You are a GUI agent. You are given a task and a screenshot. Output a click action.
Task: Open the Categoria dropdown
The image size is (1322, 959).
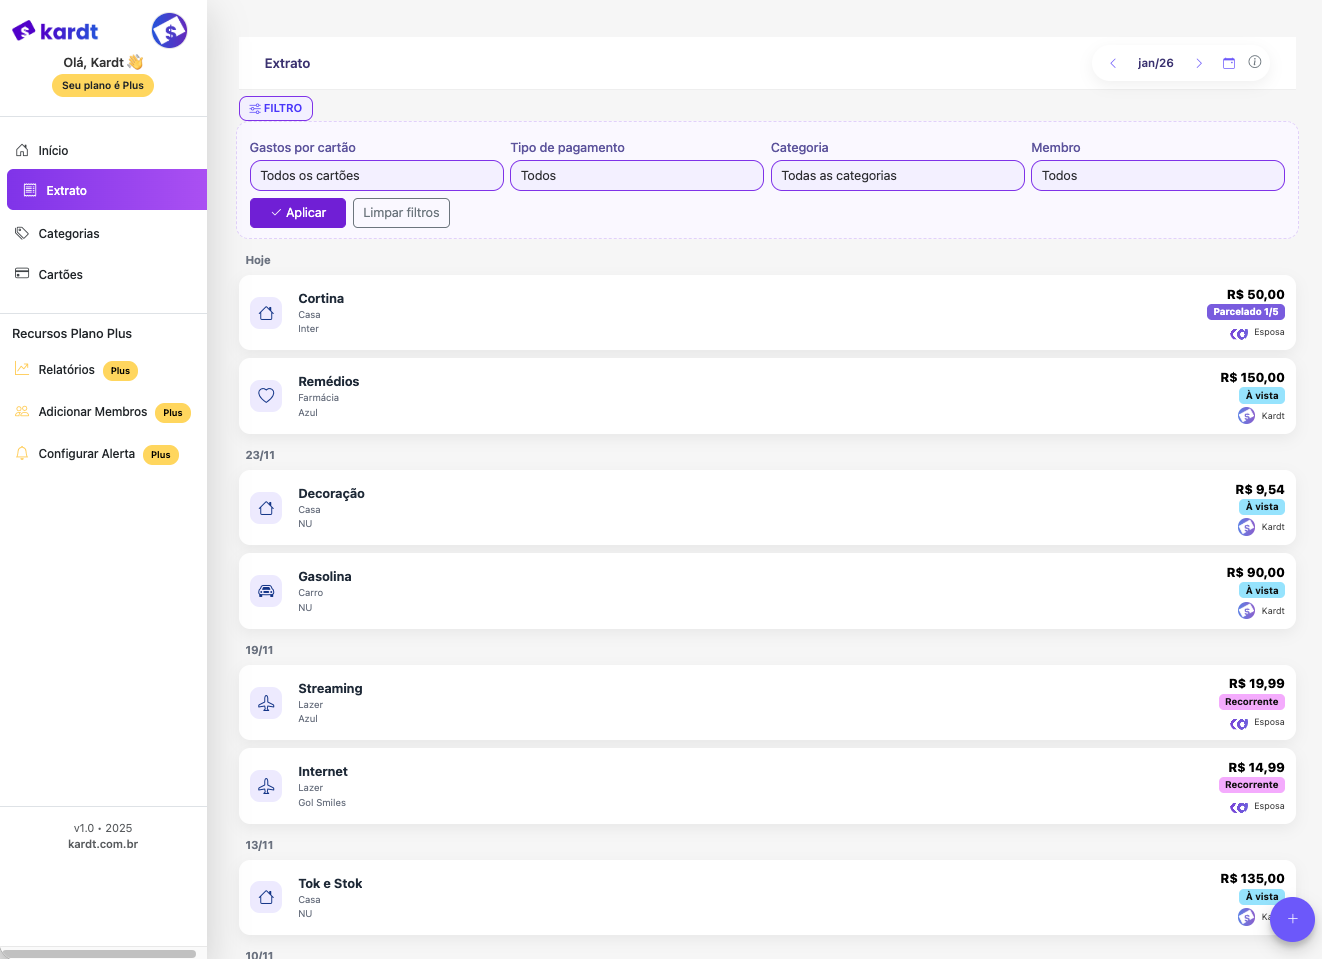click(897, 175)
